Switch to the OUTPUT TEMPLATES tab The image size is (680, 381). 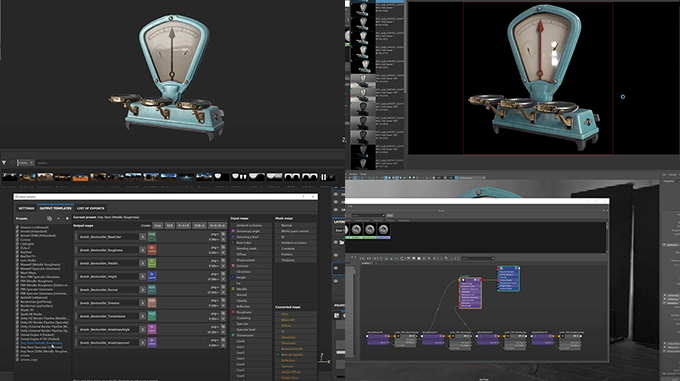pyautogui.click(x=56, y=208)
